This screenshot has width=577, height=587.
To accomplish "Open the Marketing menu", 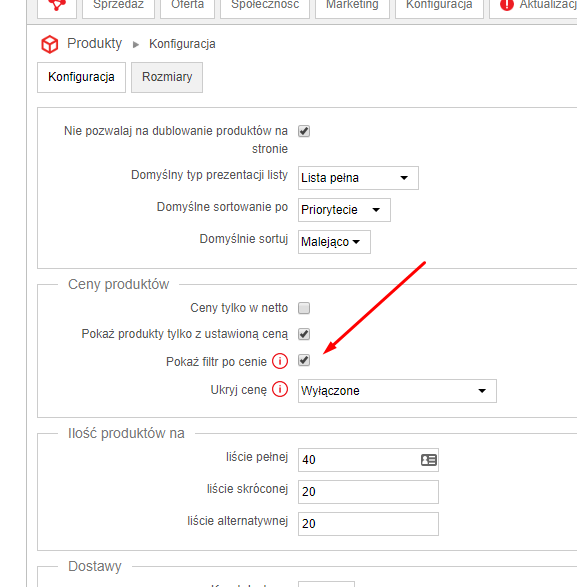I will coord(352,5).
